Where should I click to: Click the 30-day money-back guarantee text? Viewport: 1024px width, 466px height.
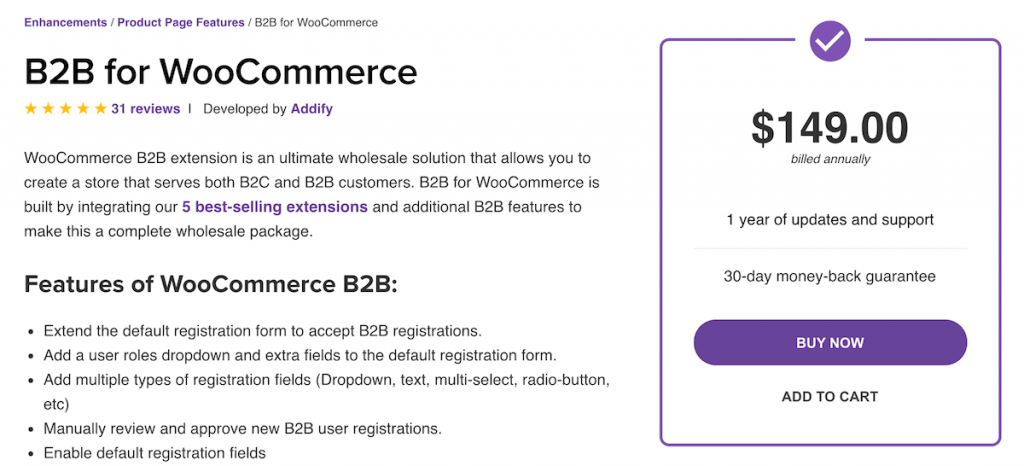(x=830, y=277)
